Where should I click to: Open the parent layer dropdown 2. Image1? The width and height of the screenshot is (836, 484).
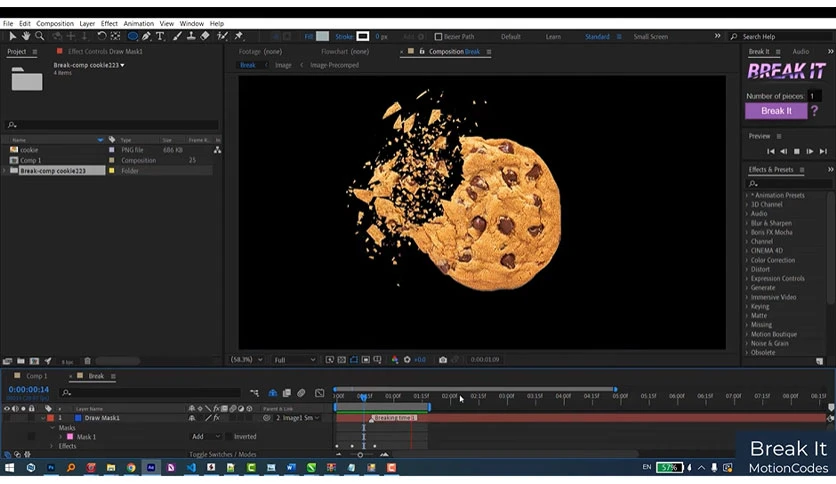coord(298,418)
